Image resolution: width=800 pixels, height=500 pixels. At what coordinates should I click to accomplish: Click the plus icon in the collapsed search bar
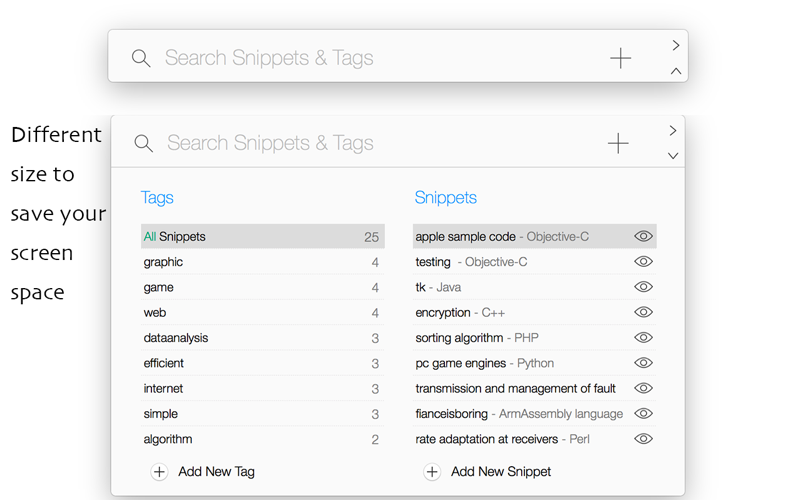pos(620,58)
